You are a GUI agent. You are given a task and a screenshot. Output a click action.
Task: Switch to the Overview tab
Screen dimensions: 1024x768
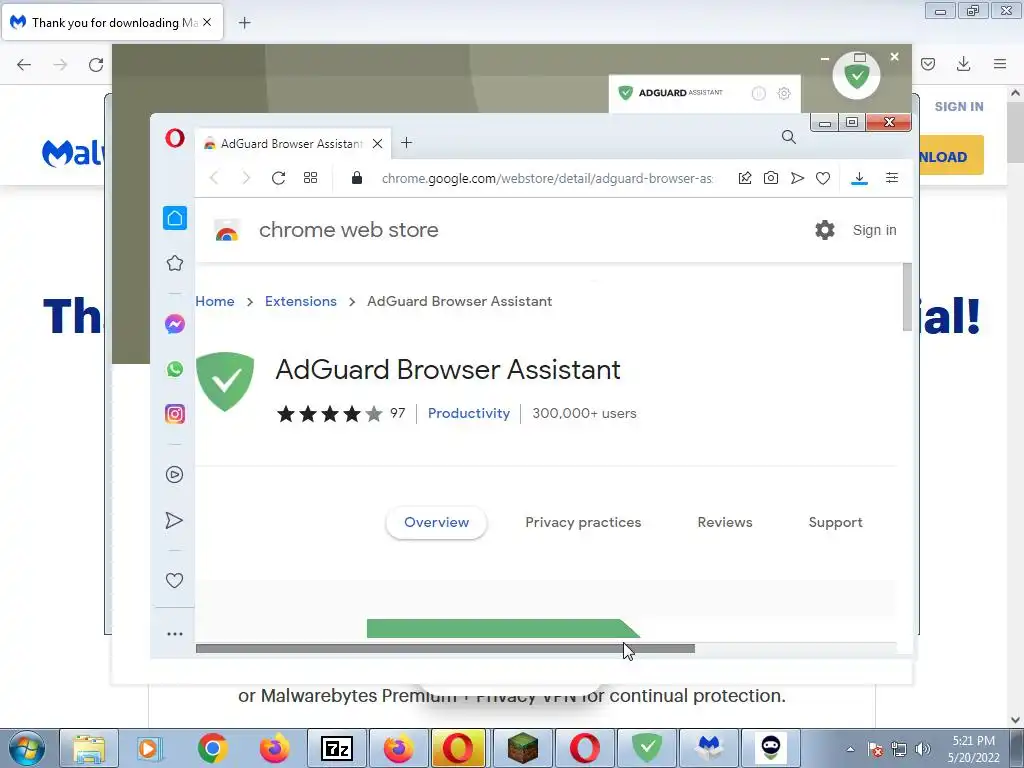pyautogui.click(x=436, y=522)
